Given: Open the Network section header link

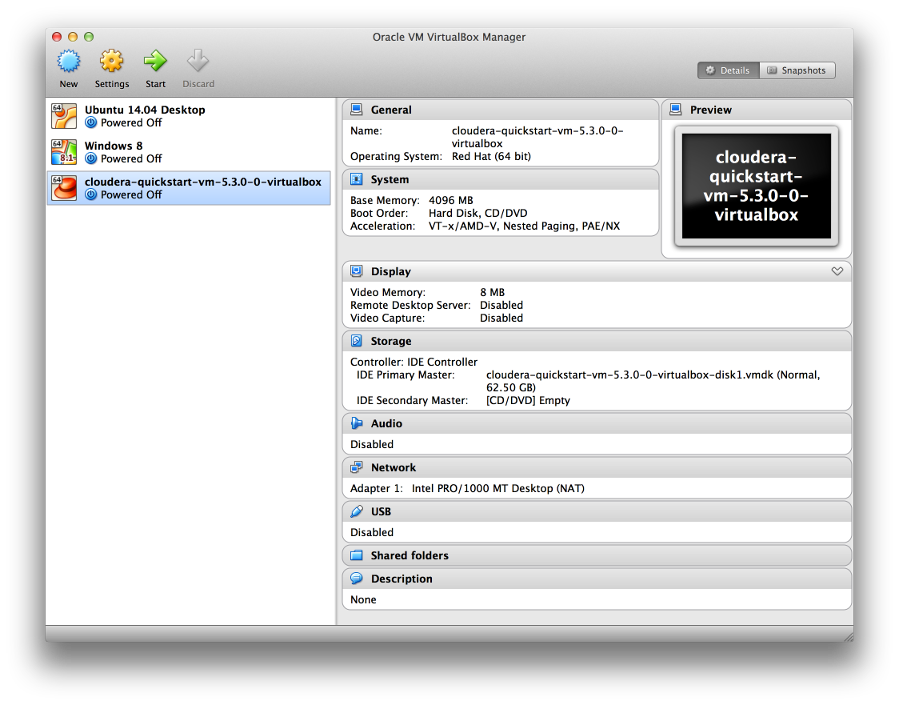Looking at the screenshot, I should [393, 468].
